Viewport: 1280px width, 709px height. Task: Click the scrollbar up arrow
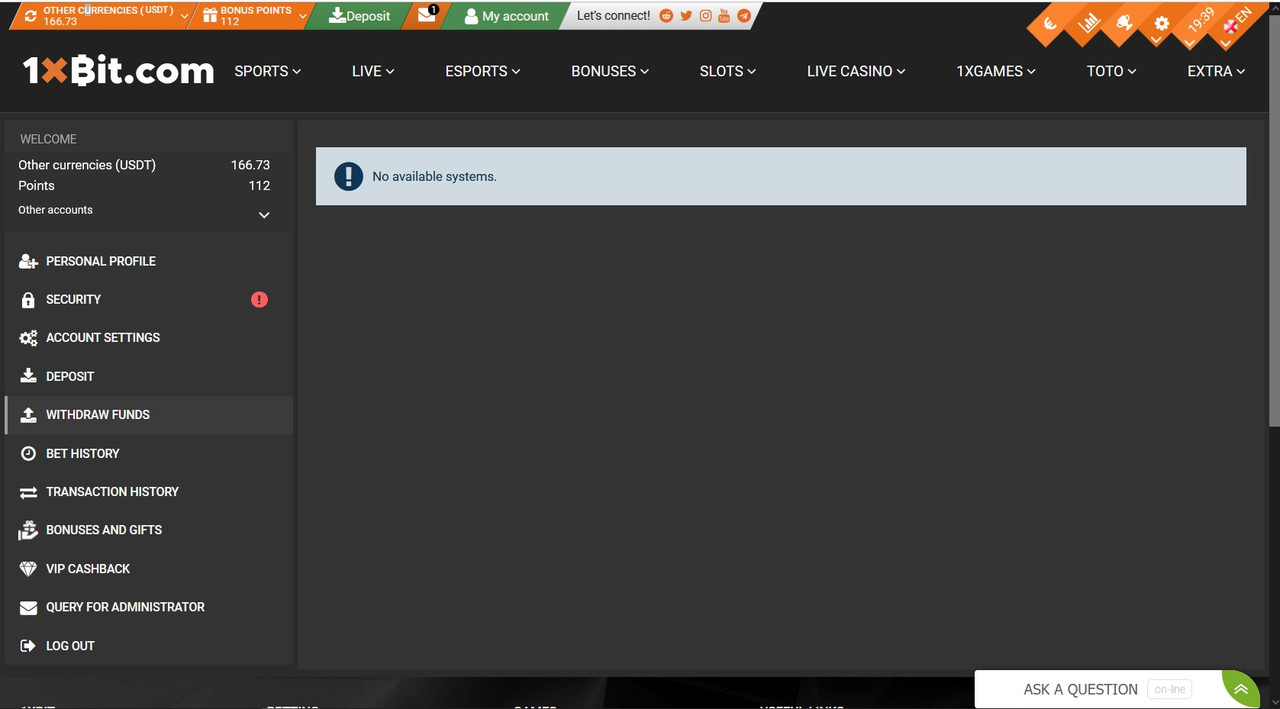[x=1274, y=7]
